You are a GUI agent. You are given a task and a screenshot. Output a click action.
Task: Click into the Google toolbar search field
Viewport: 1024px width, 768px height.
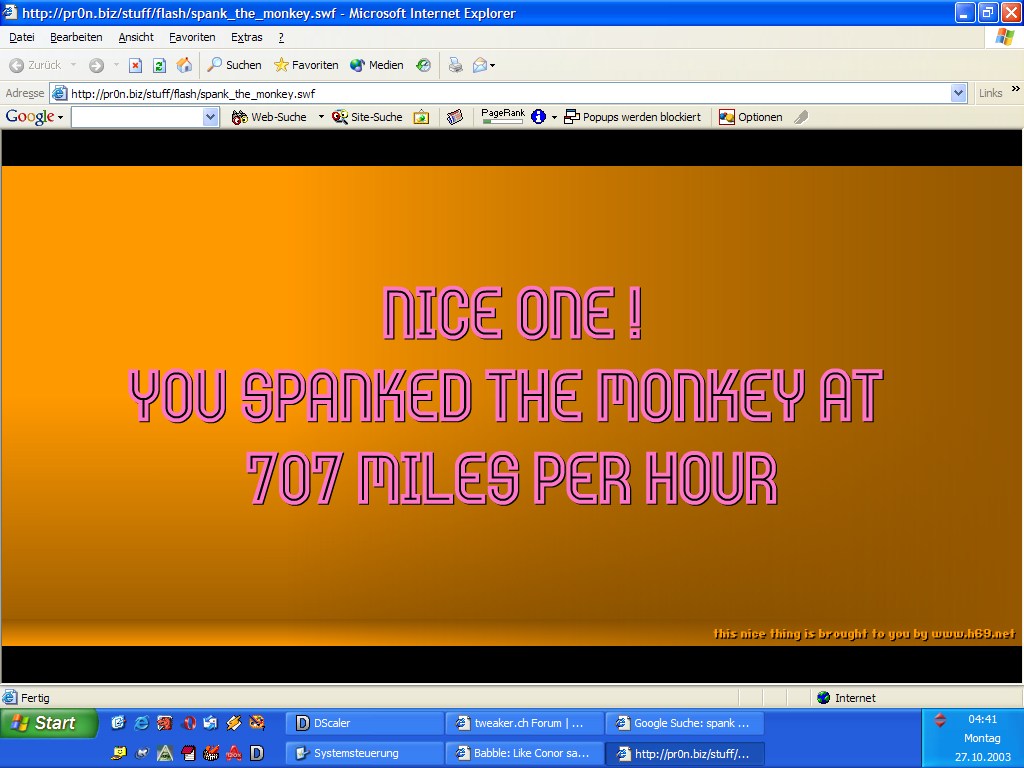click(x=136, y=117)
